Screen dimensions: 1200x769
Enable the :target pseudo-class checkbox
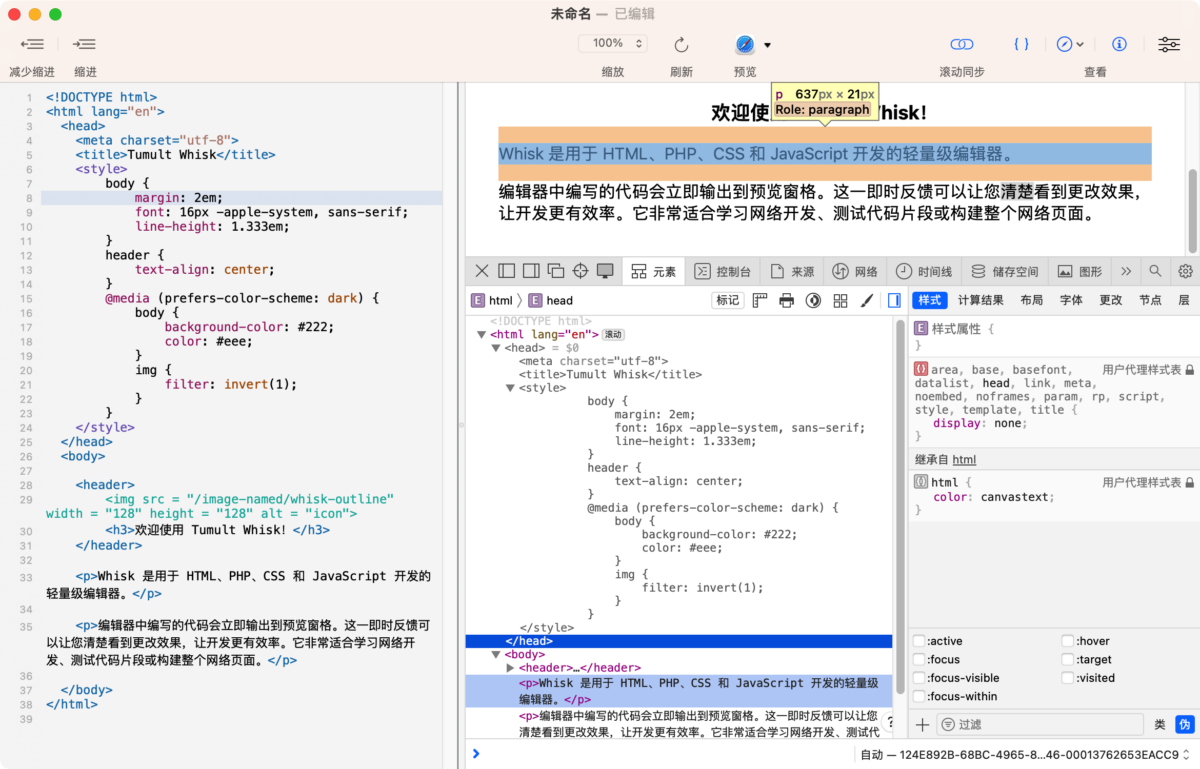[x=1068, y=659]
